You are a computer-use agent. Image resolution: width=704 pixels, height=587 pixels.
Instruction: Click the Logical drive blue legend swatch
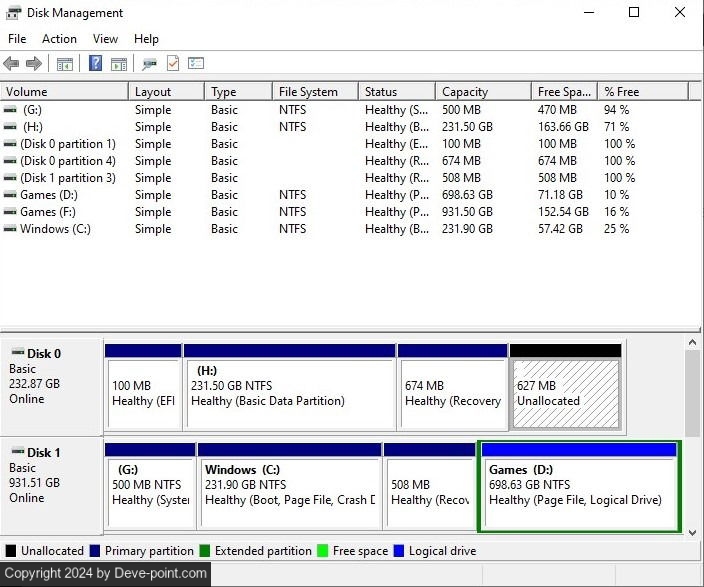pos(400,551)
